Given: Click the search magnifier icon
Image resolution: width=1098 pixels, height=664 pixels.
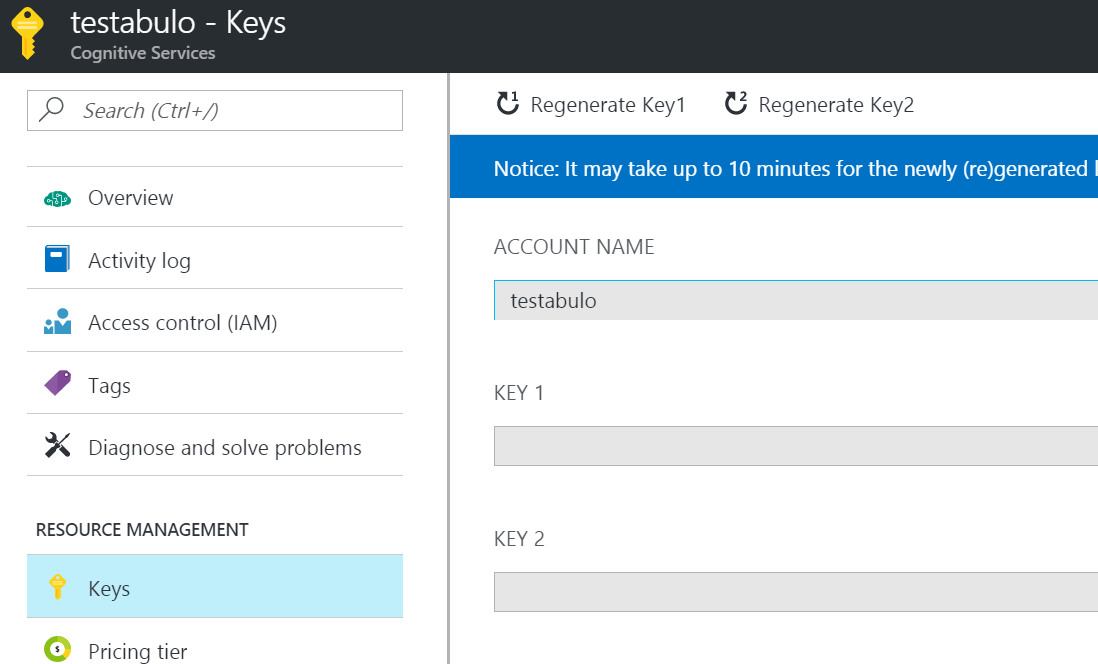Looking at the screenshot, I should point(51,109).
